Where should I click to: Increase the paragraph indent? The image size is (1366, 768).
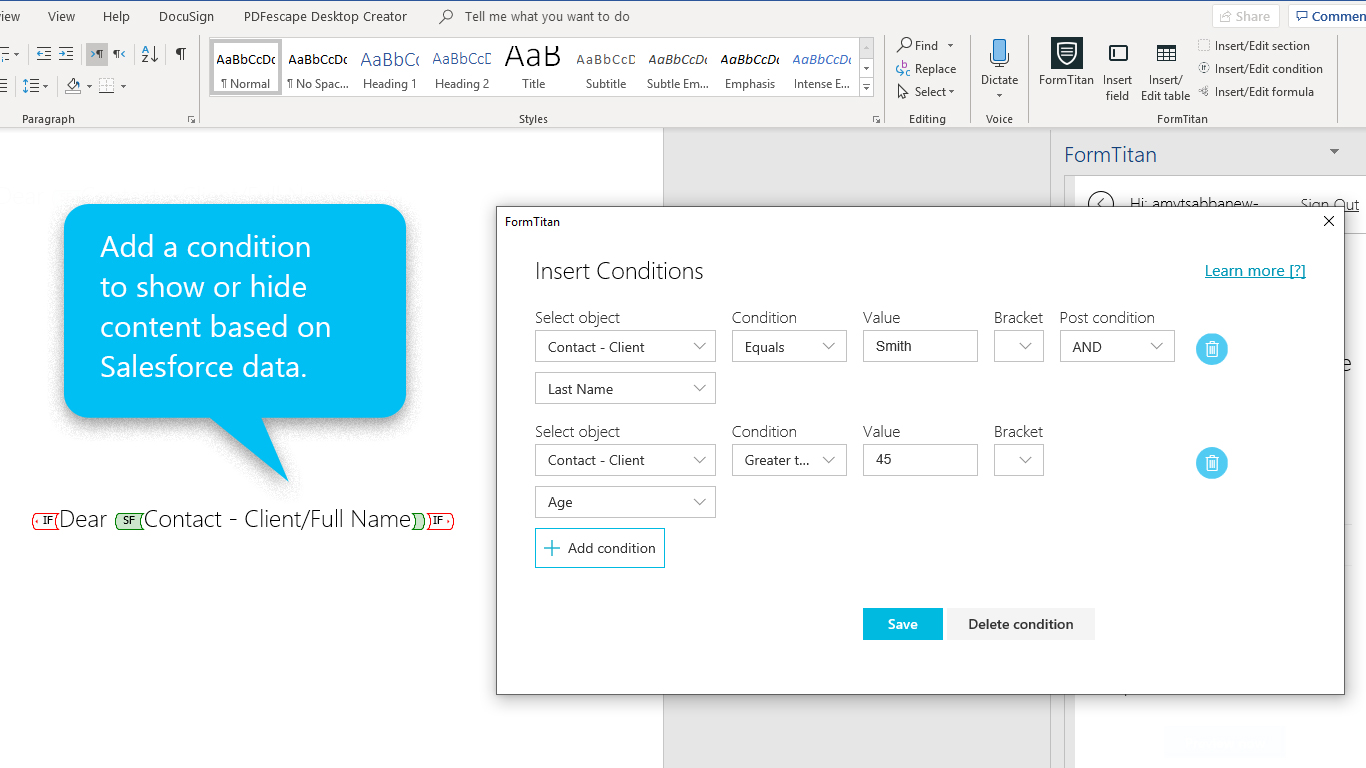click(66, 54)
